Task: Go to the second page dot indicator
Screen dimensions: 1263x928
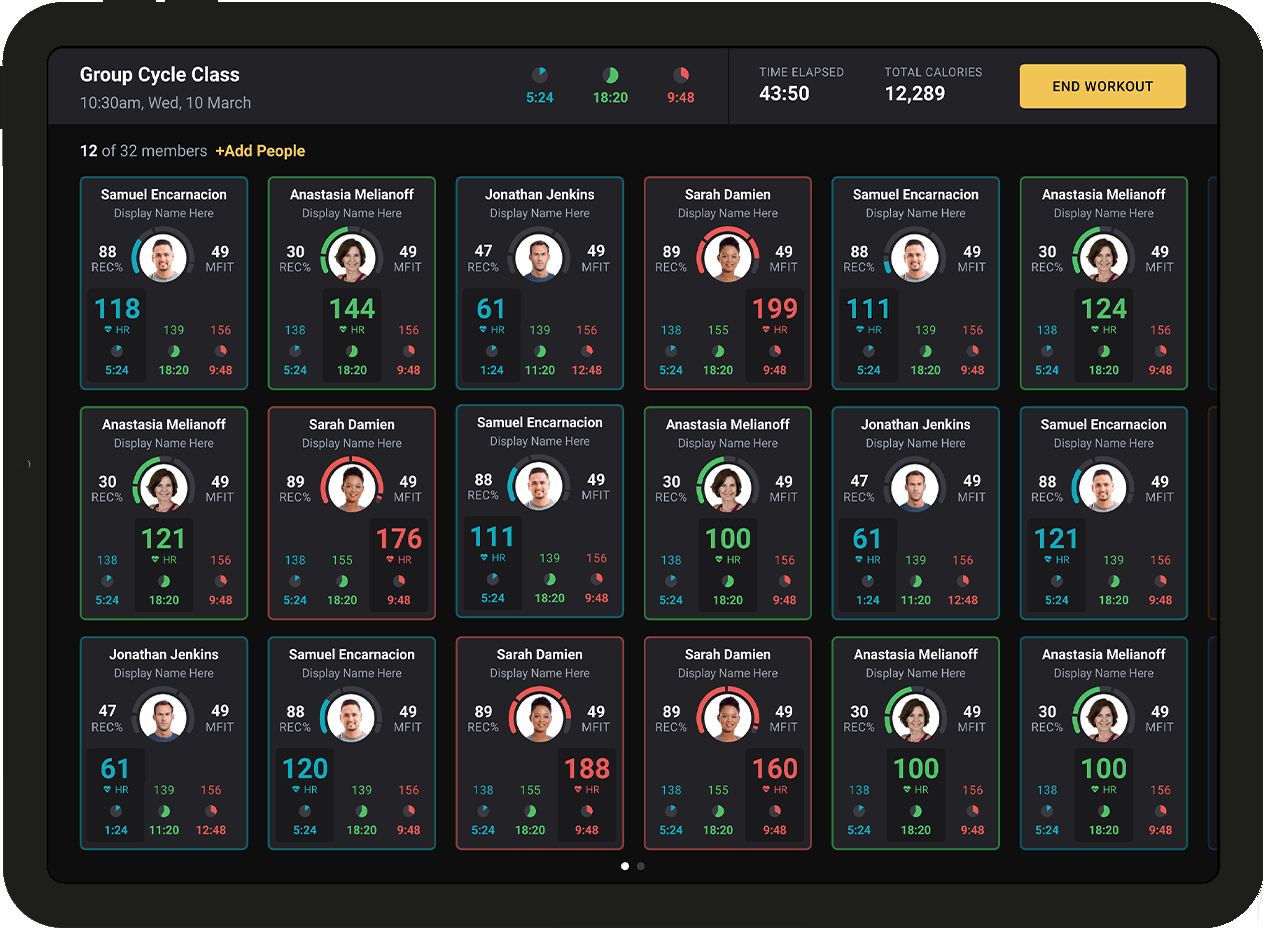Action: (x=641, y=866)
